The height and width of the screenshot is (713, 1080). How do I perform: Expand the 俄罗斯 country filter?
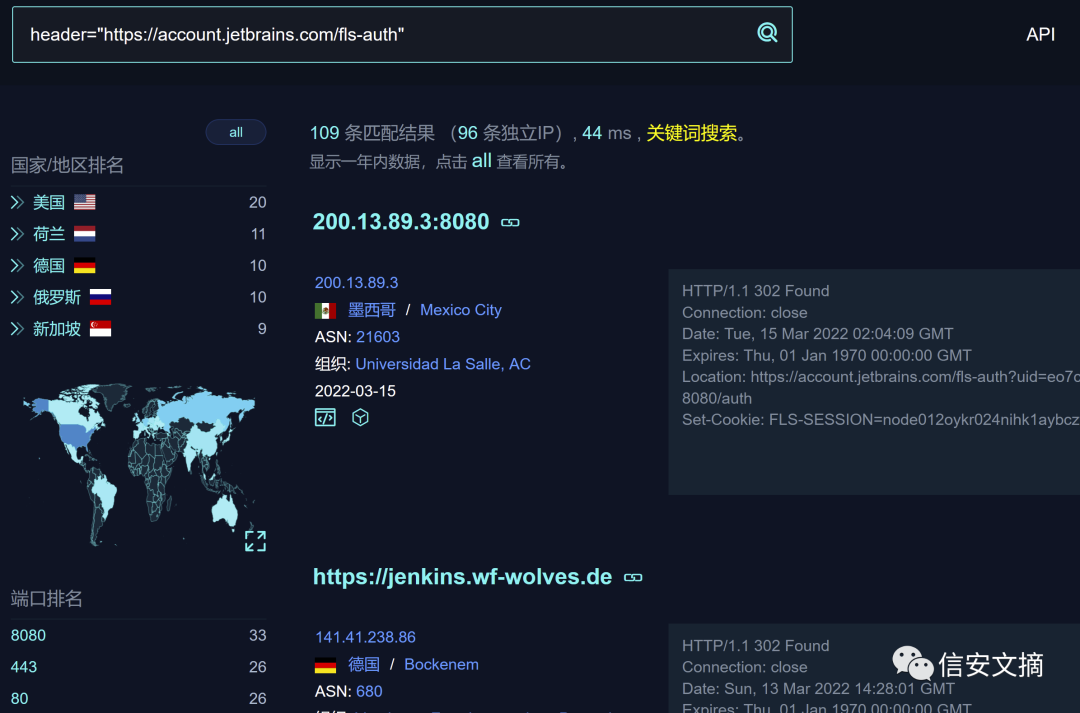pos(17,297)
